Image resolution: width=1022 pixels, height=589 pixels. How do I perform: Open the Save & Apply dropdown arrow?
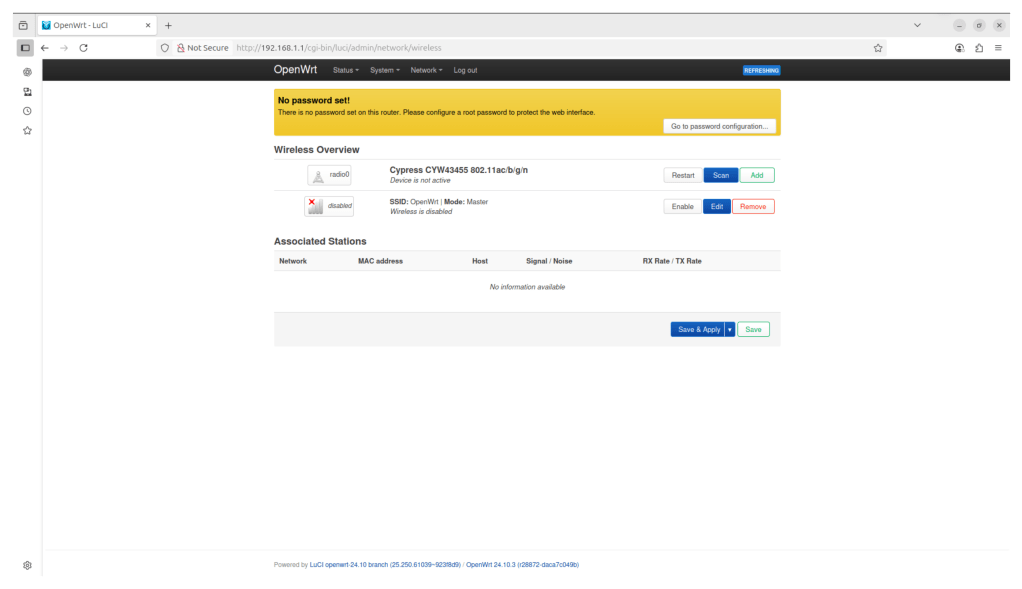pos(730,329)
